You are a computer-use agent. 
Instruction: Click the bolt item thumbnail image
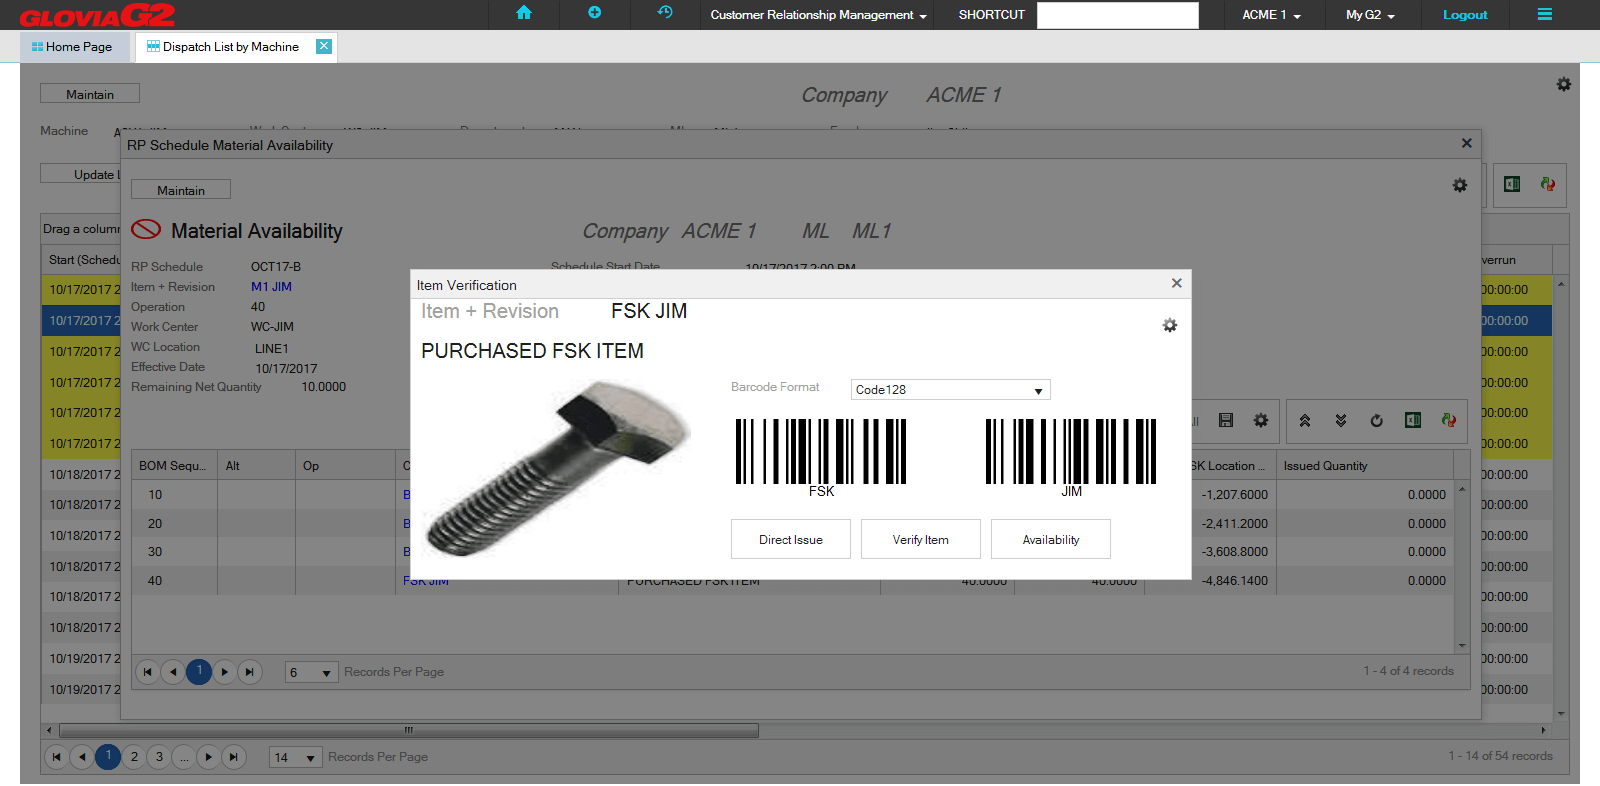coord(558,467)
